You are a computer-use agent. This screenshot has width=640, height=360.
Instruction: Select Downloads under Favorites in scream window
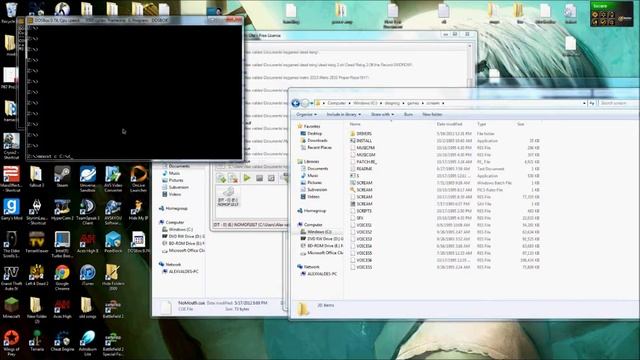[317, 140]
